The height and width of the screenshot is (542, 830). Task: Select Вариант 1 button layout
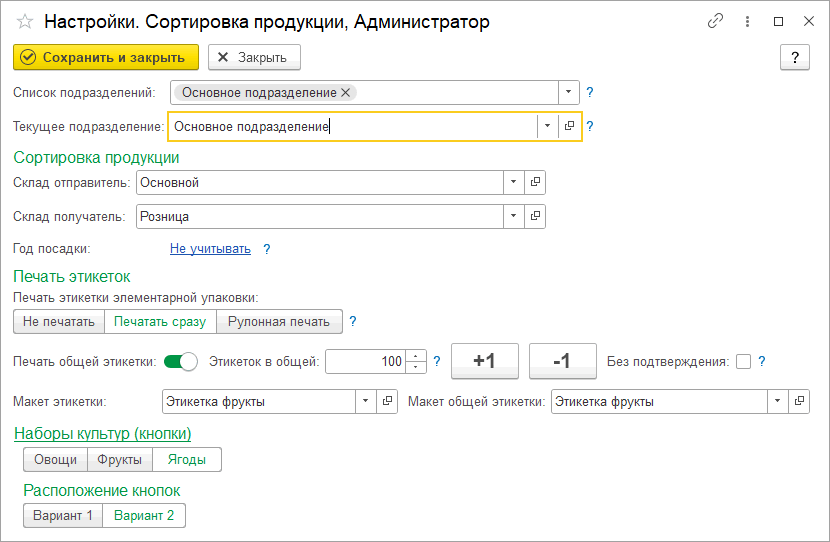pos(62,515)
